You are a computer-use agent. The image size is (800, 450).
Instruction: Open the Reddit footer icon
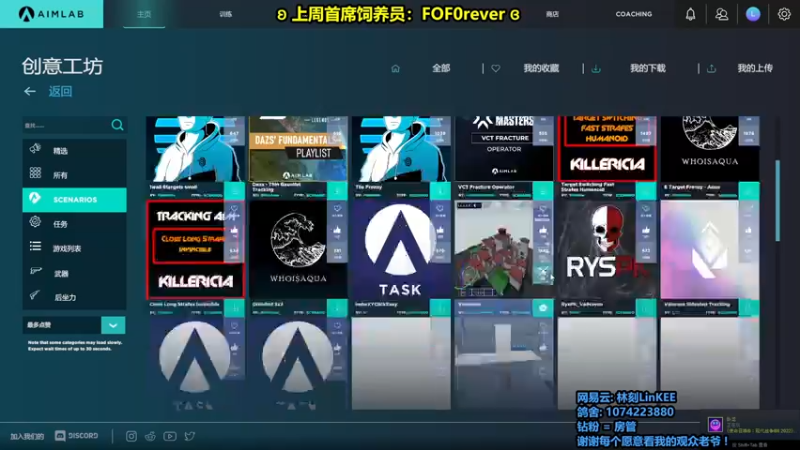point(150,436)
